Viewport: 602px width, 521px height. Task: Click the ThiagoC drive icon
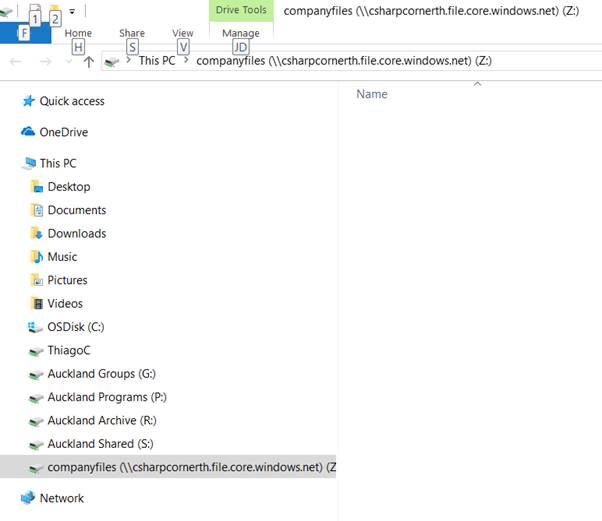(x=36, y=351)
